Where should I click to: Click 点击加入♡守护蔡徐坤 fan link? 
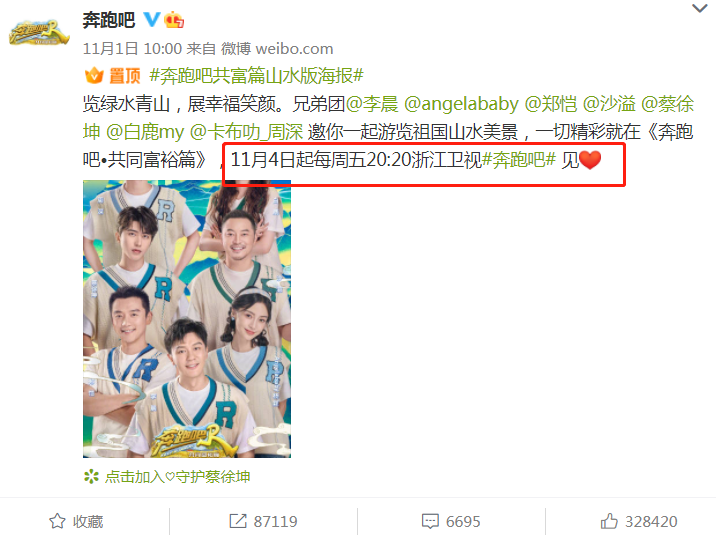tap(177, 477)
